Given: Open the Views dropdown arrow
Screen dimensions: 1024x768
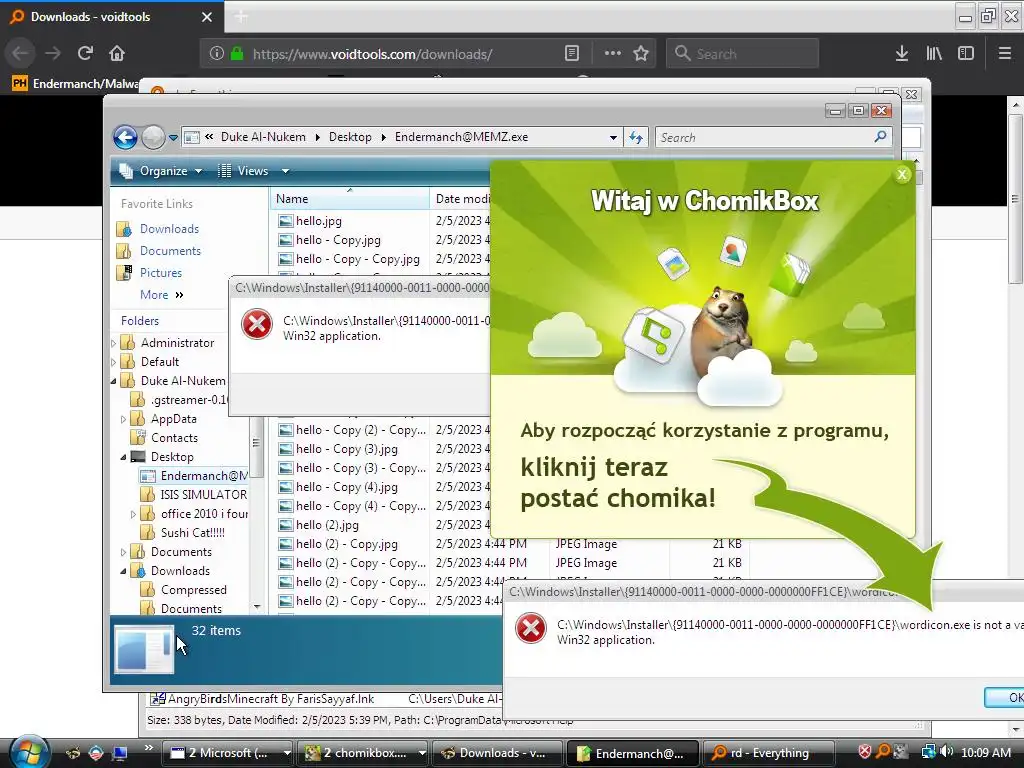Looking at the screenshot, I should [285, 171].
